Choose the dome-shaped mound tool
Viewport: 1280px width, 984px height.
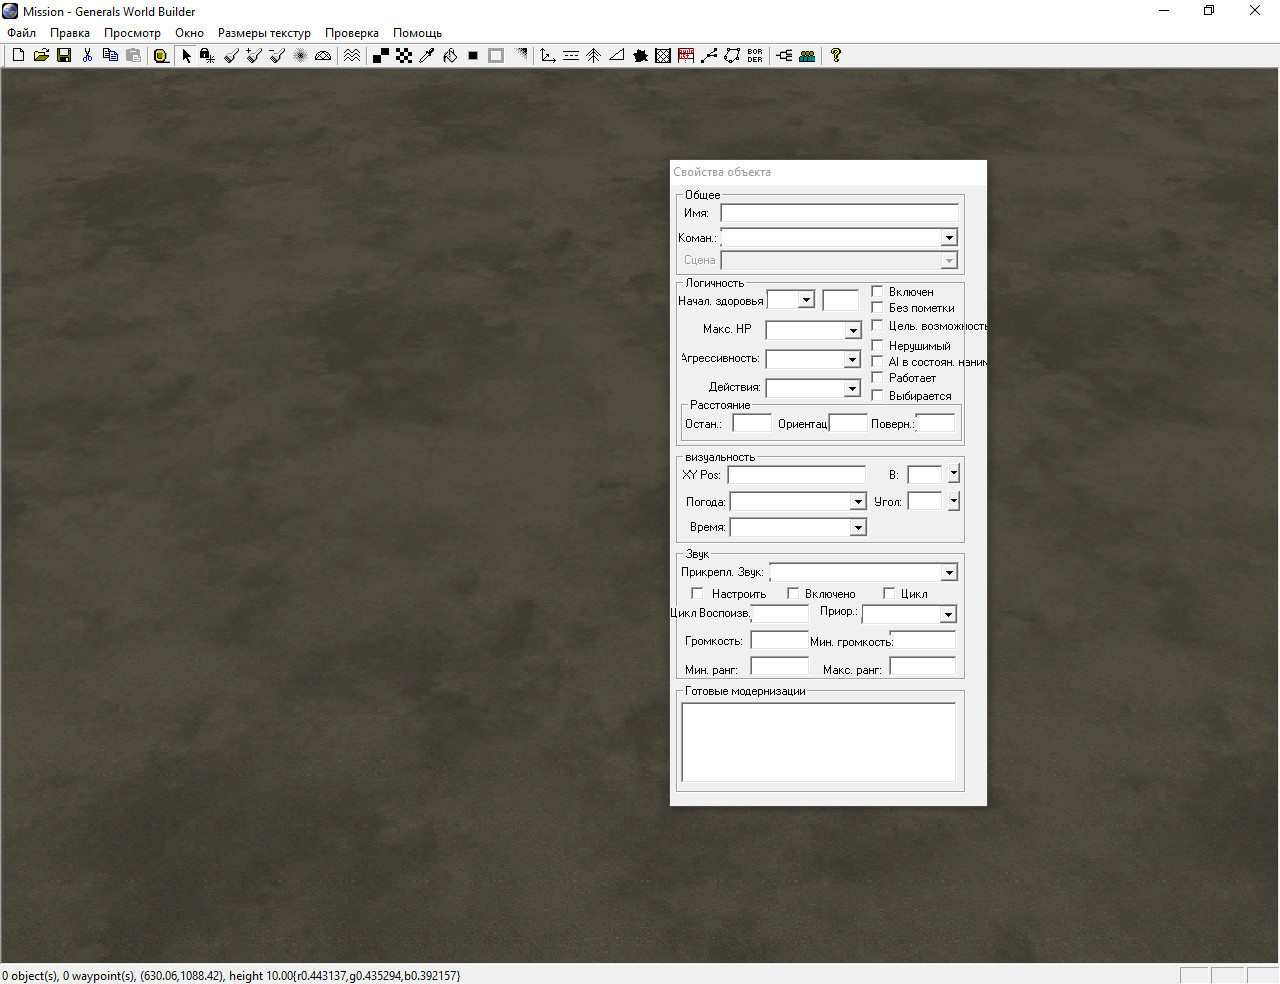pyautogui.click(x=323, y=56)
